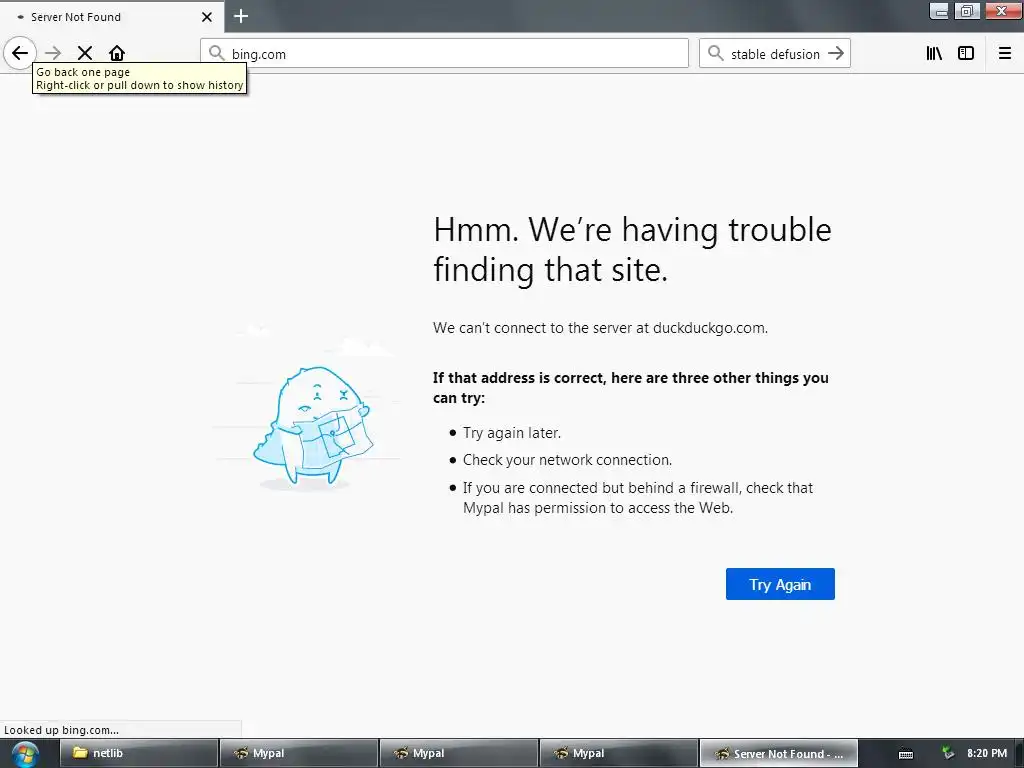Click the firewall permission bullet text

pos(637,498)
